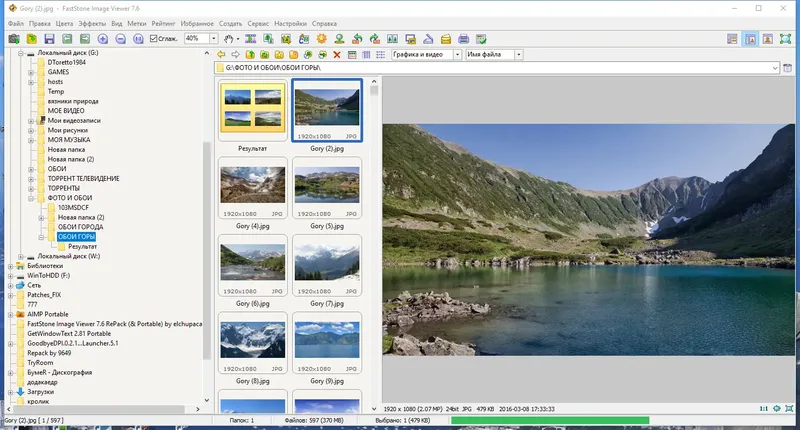The width and height of the screenshot is (800, 430).
Task: Open the Настройки menu
Action: pos(290,22)
